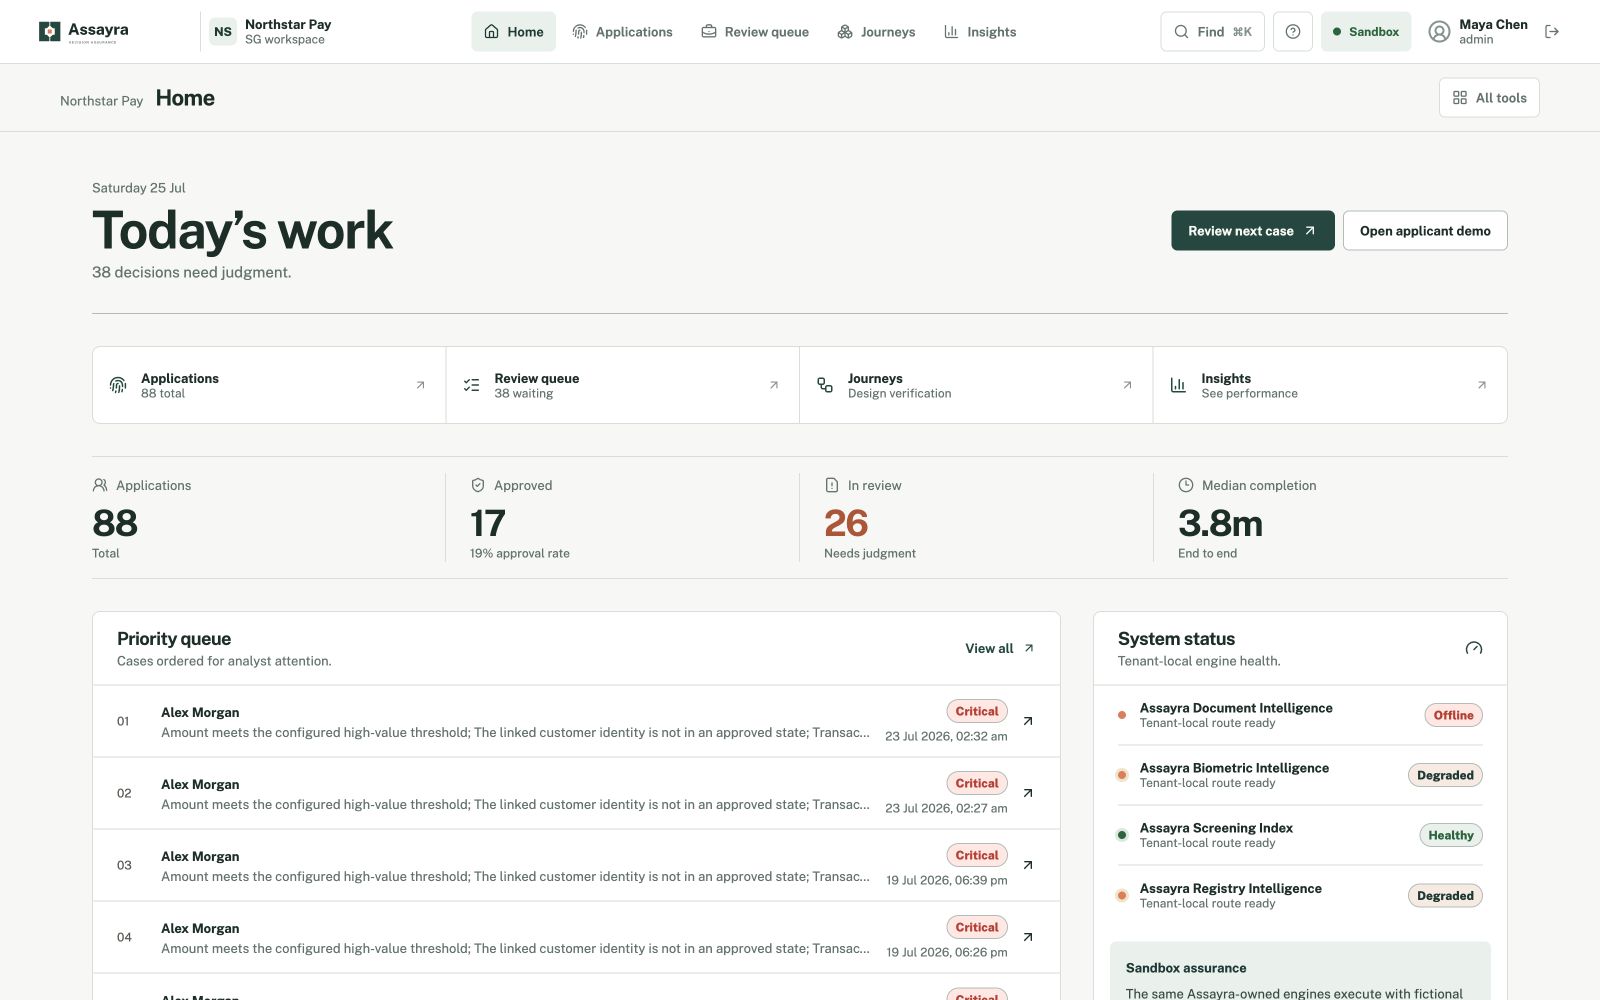Click the checklist icon on Review queue card
Image resolution: width=1600 pixels, height=1000 pixels.
point(472,385)
